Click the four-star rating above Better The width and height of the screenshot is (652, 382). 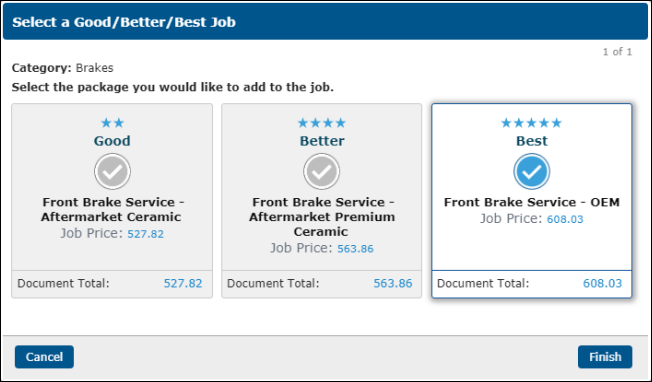(321, 123)
